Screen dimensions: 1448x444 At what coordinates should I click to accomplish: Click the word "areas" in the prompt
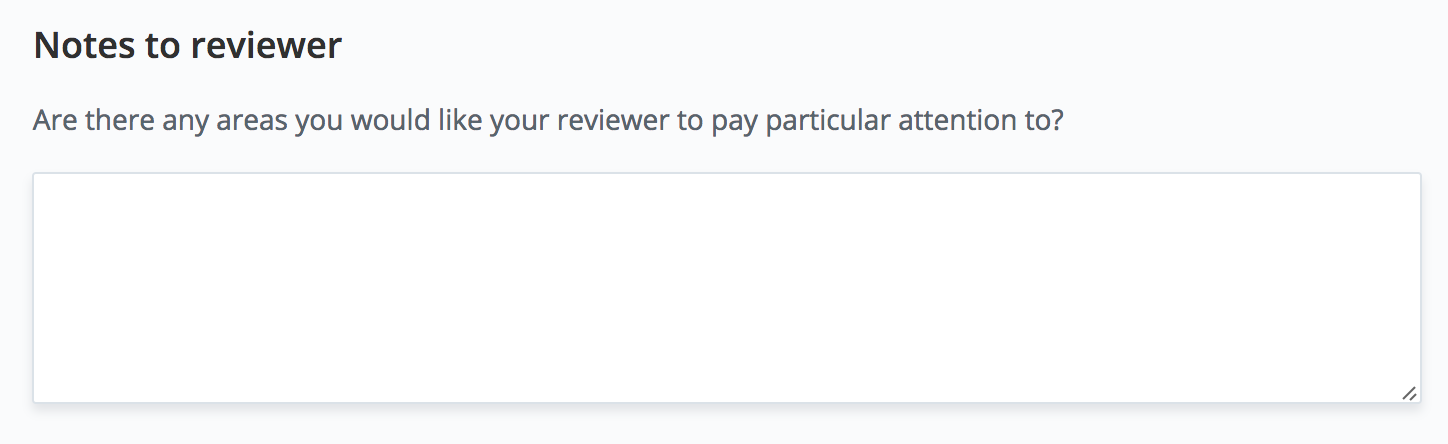pyautogui.click(x=250, y=122)
